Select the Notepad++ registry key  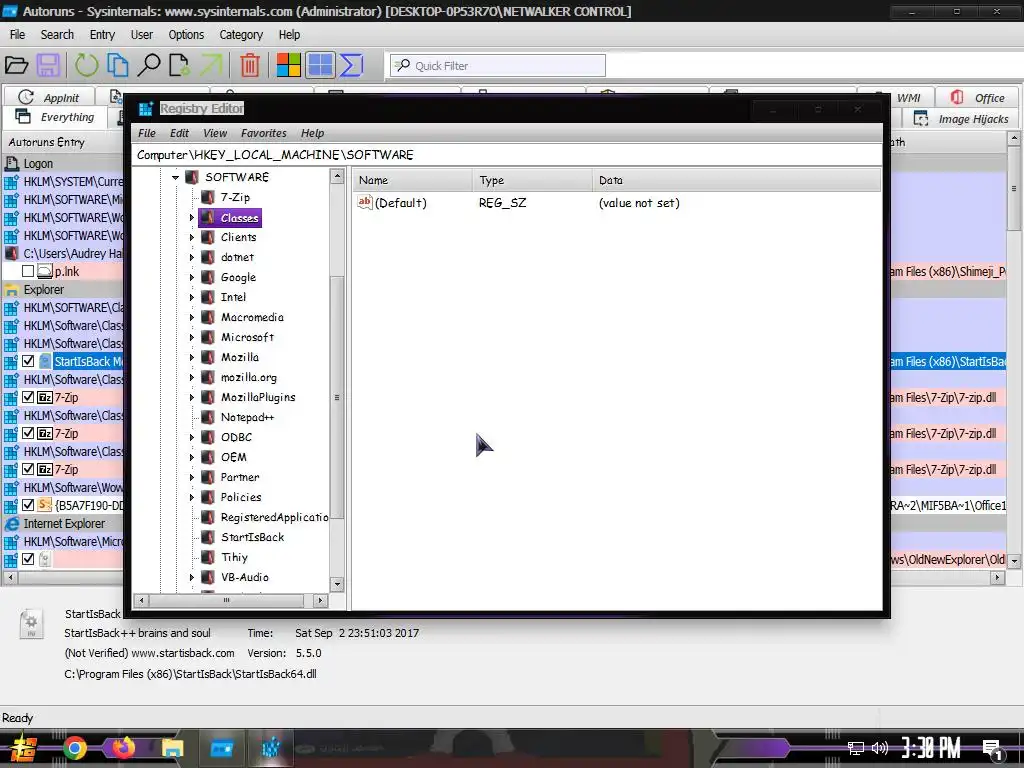point(247,417)
